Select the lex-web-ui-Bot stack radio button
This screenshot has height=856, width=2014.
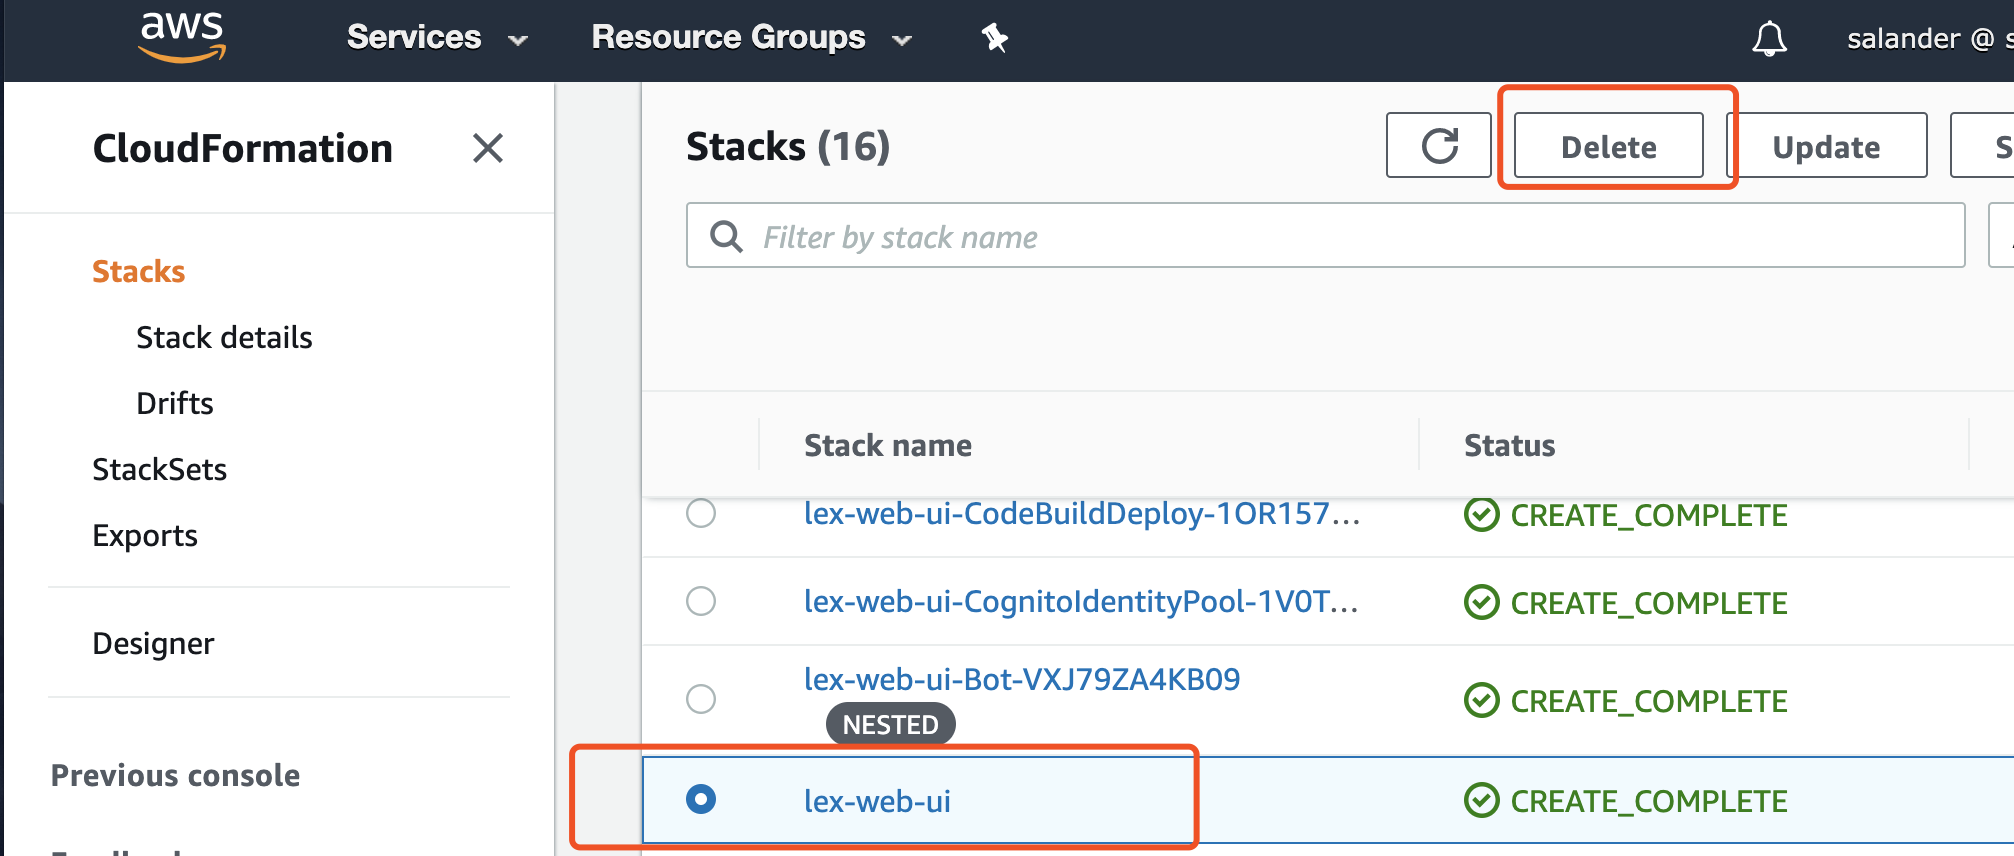pos(701,698)
